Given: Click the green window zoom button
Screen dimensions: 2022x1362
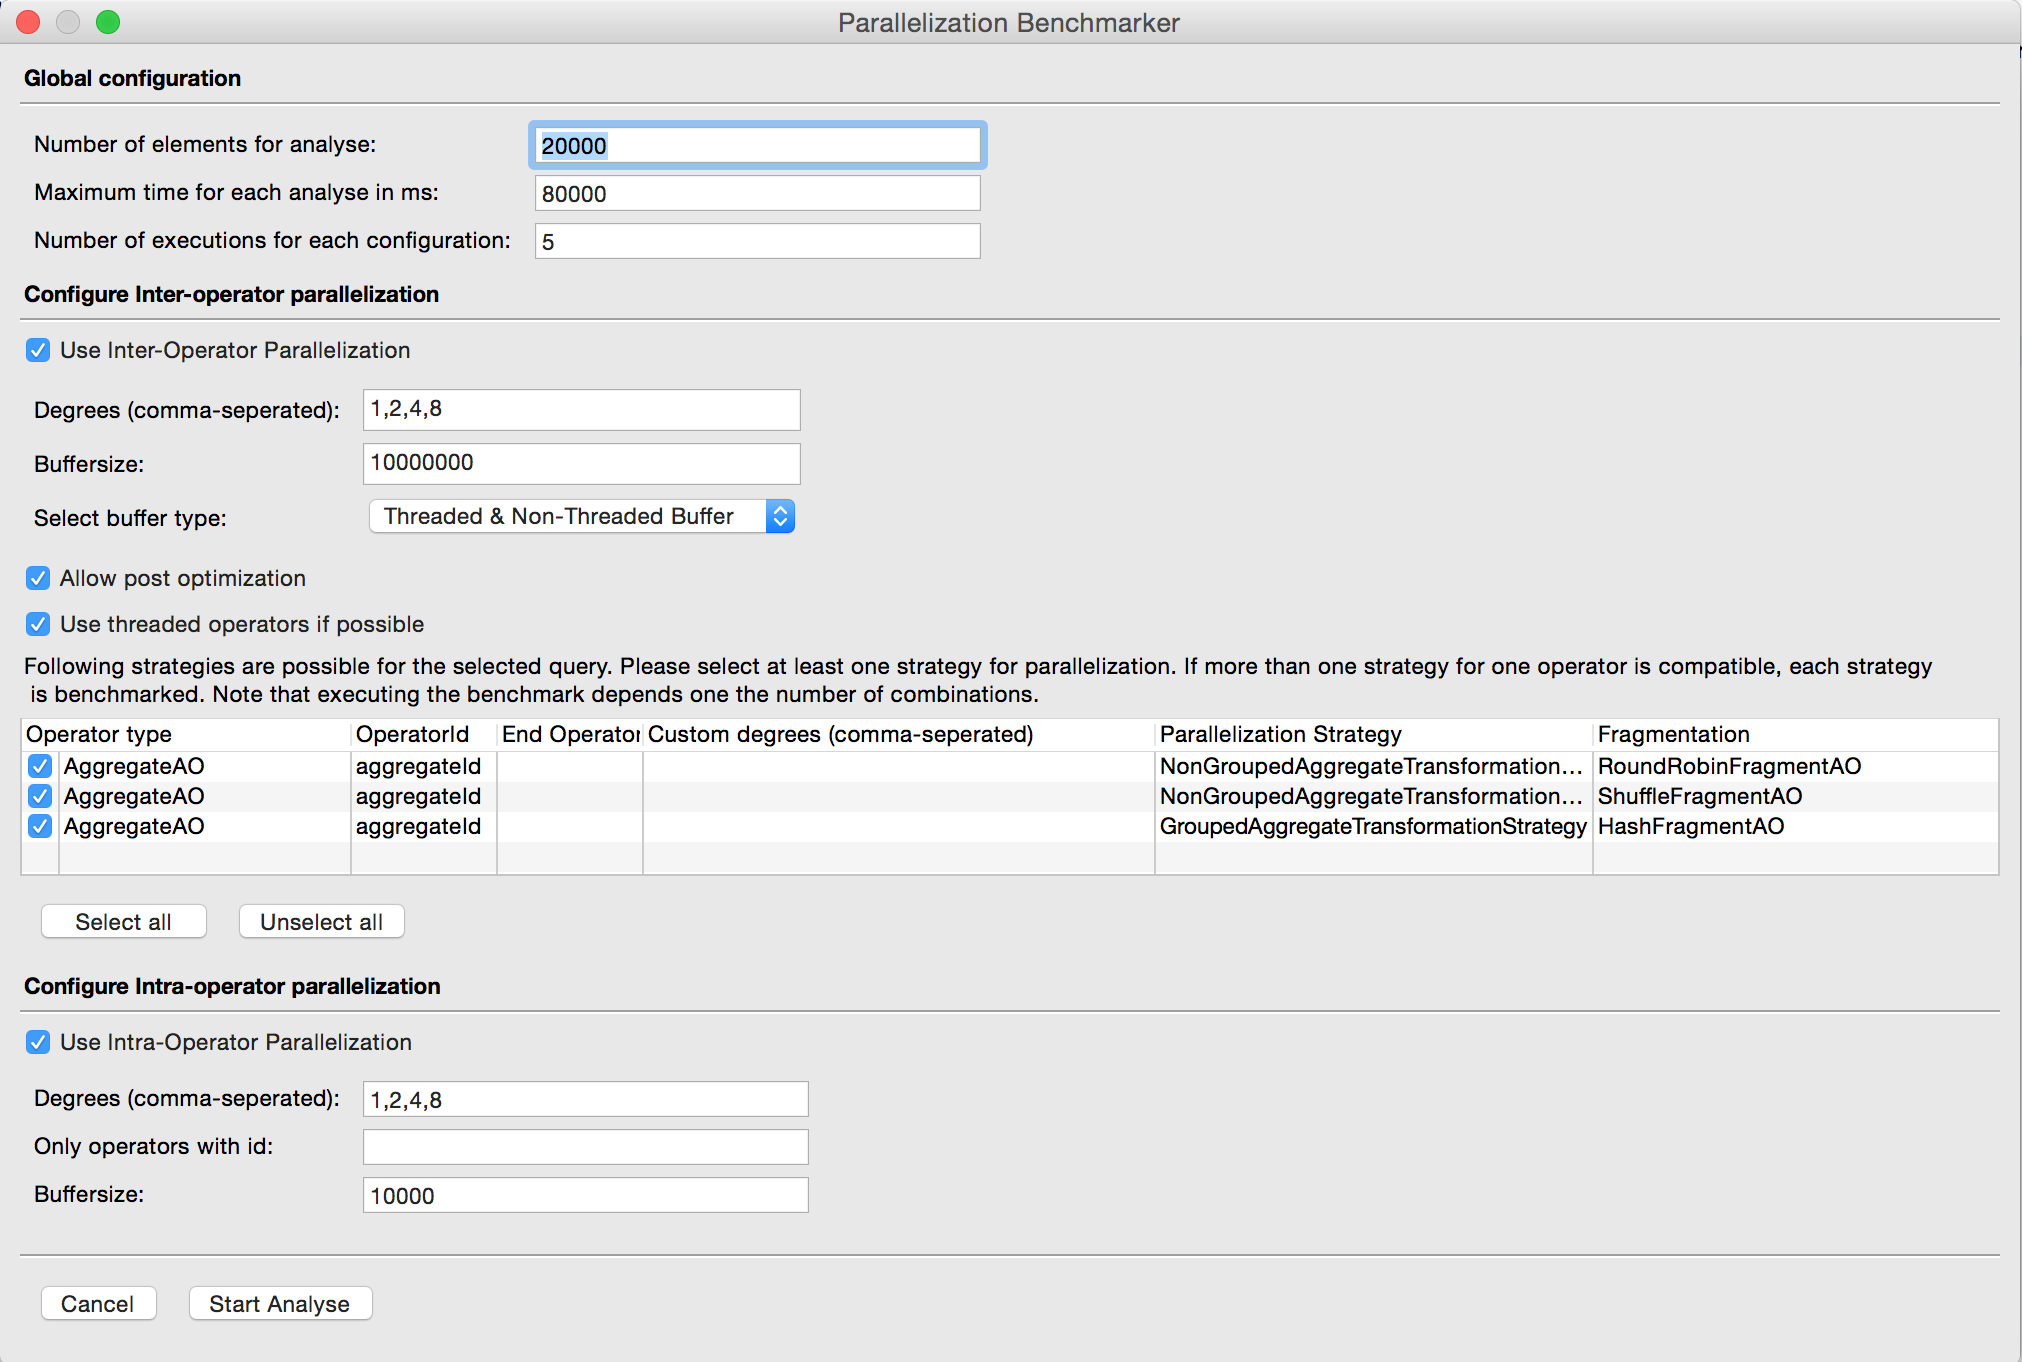Looking at the screenshot, I should point(108,22).
